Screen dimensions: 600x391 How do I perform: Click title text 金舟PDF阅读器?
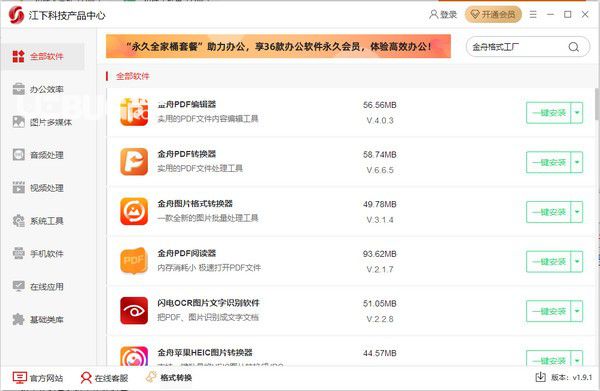tap(187, 253)
